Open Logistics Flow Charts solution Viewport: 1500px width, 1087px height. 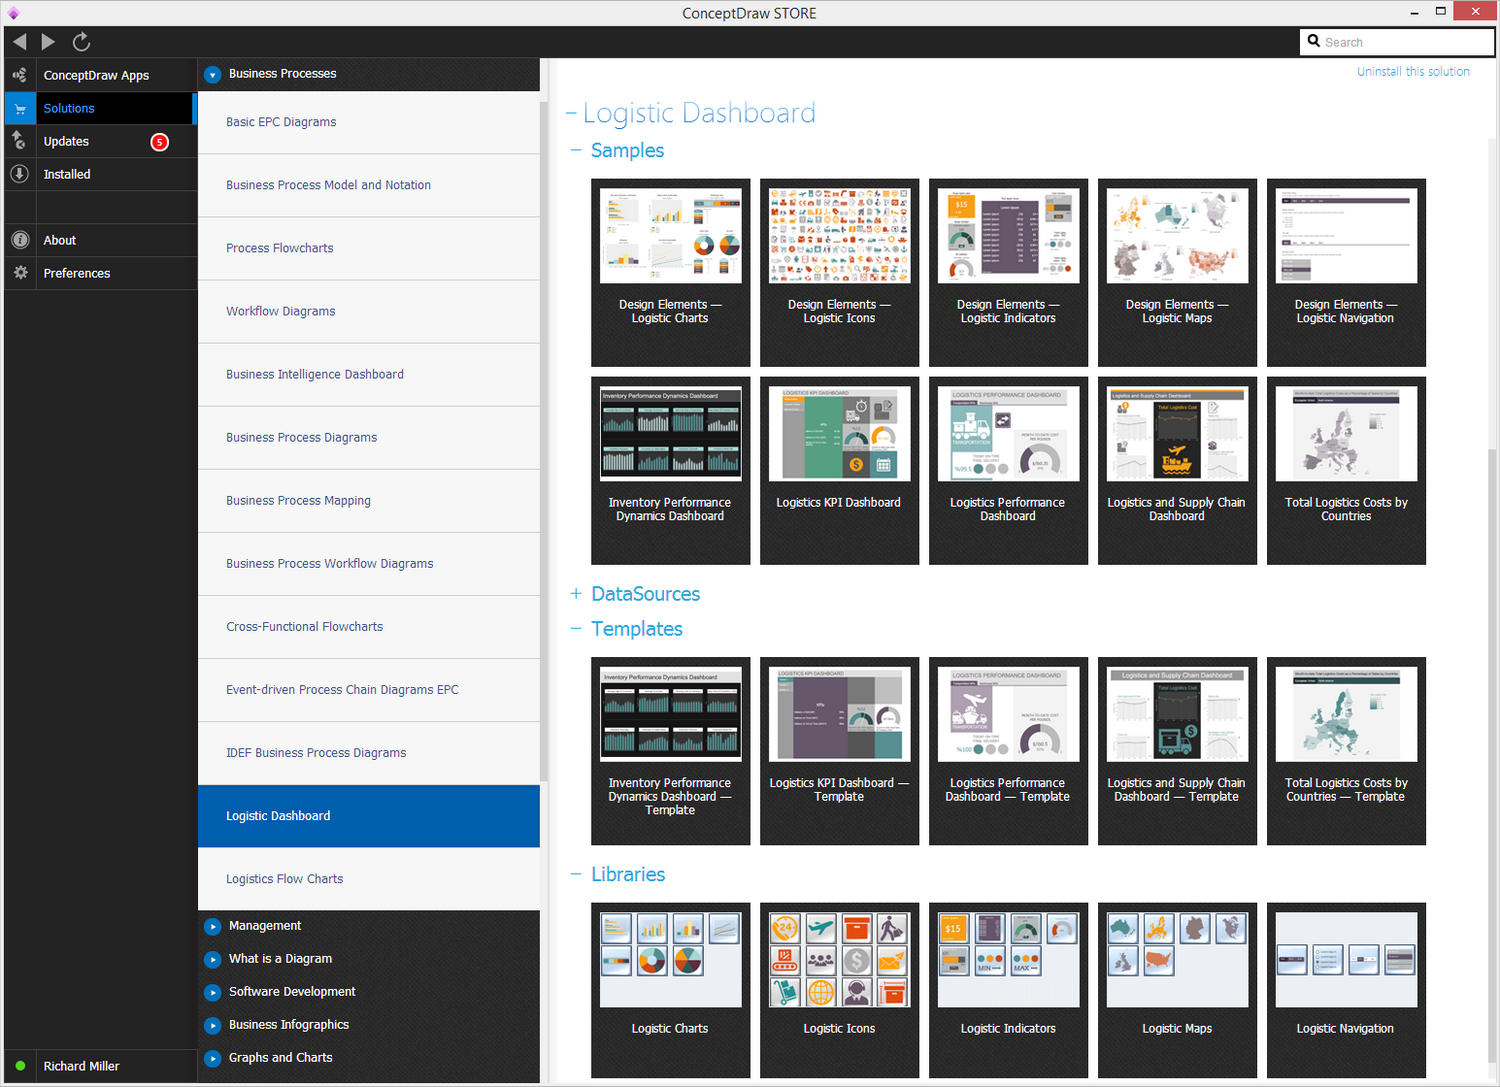point(369,879)
